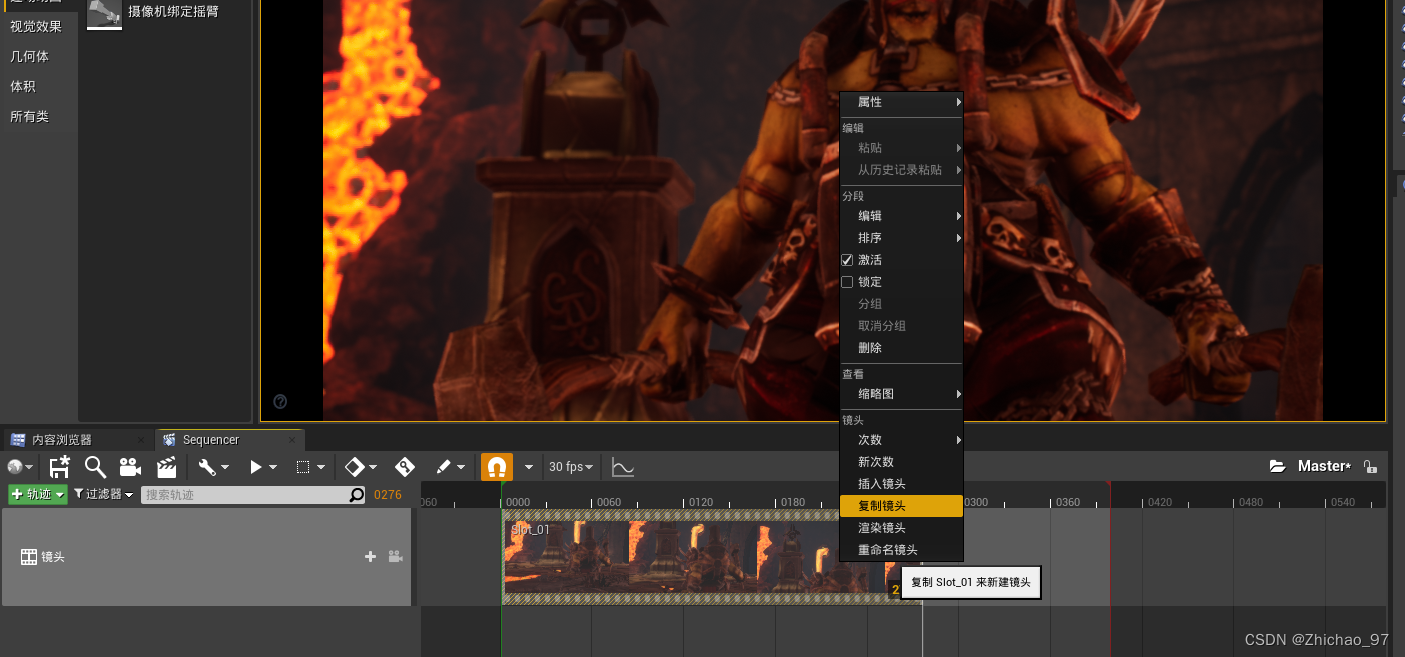Expand the 缩略图 submenu
The height and width of the screenshot is (657, 1405).
click(x=901, y=394)
